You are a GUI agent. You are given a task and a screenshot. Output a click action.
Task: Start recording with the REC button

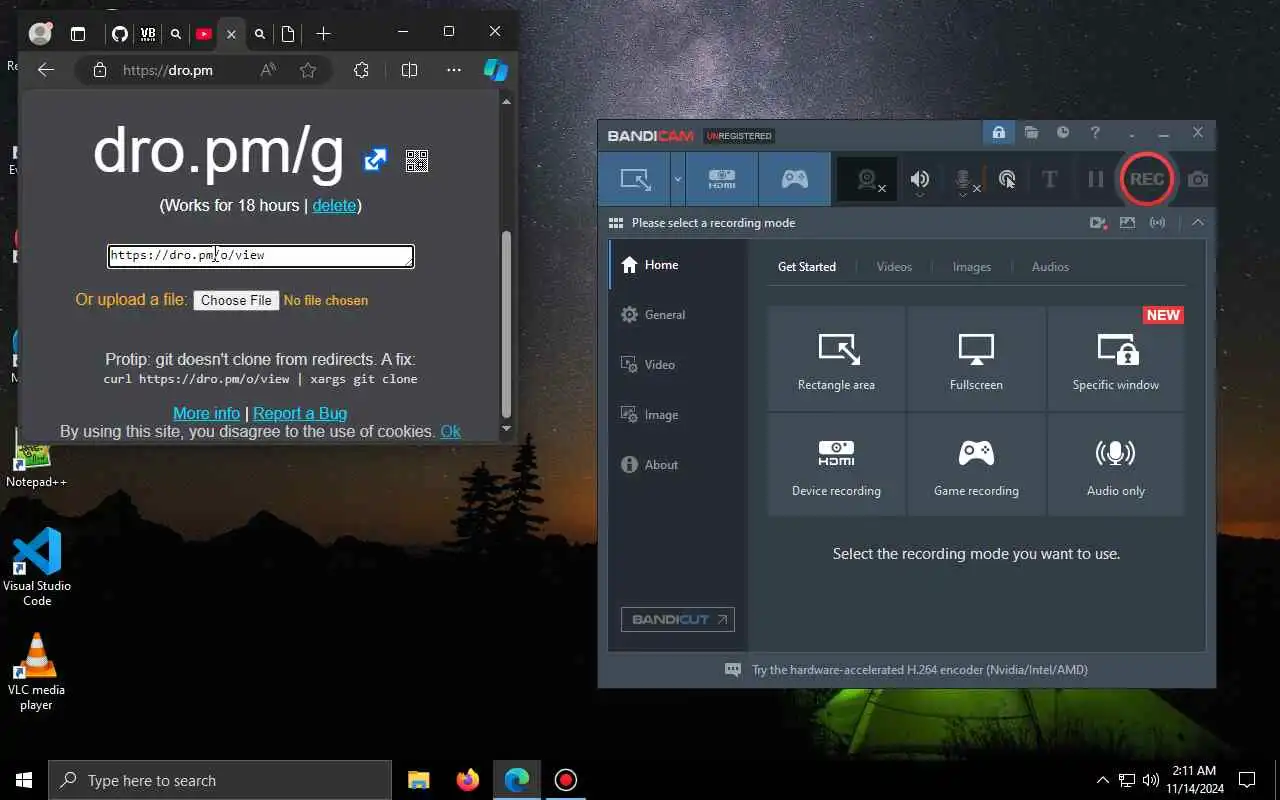tap(1146, 179)
